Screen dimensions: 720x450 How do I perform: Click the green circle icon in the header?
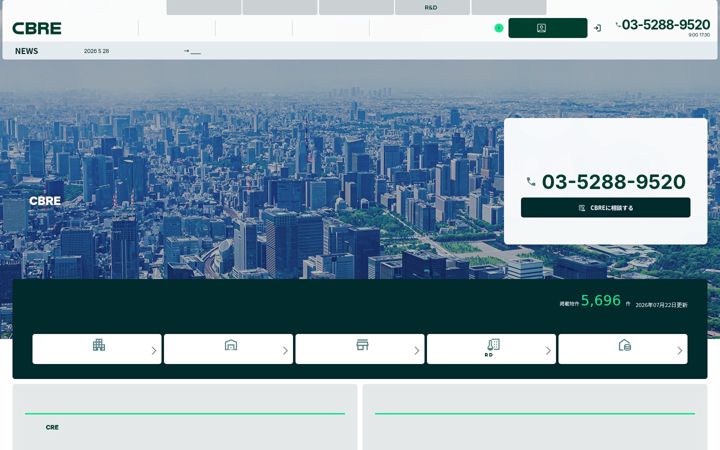tap(499, 28)
